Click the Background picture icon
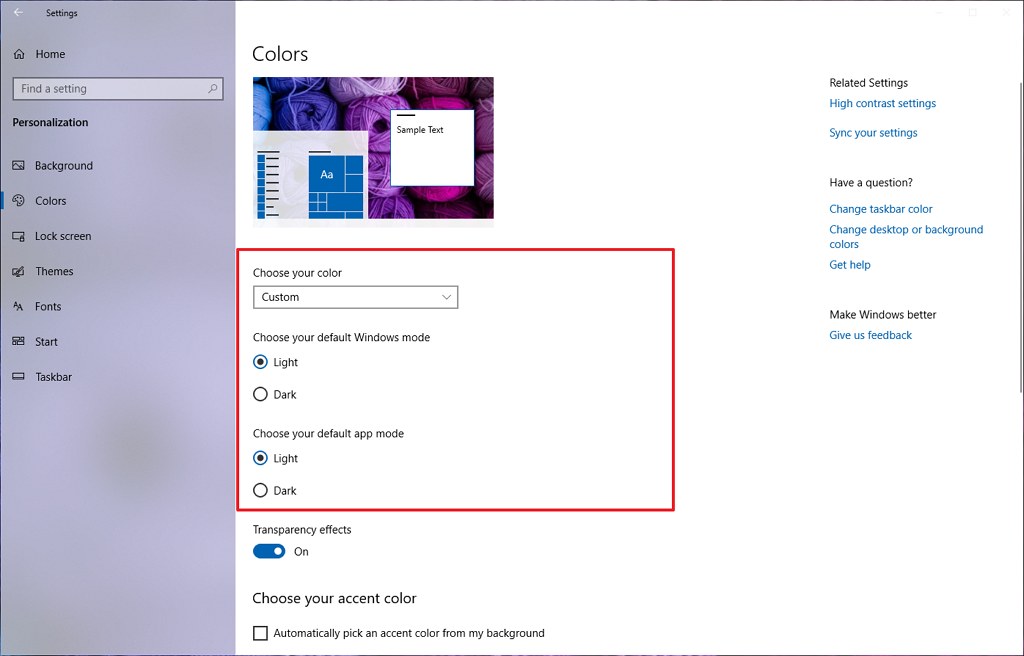The height and width of the screenshot is (656, 1024). (19, 165)
